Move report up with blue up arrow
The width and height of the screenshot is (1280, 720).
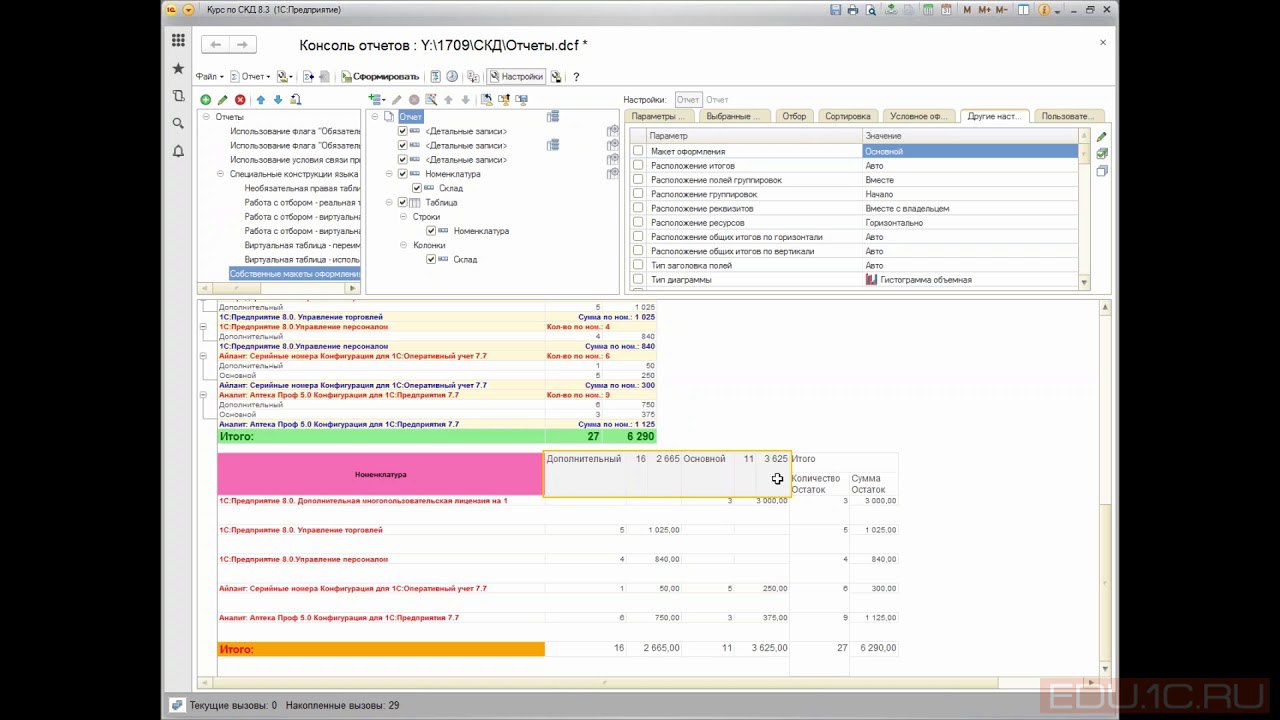coord(261,100)
